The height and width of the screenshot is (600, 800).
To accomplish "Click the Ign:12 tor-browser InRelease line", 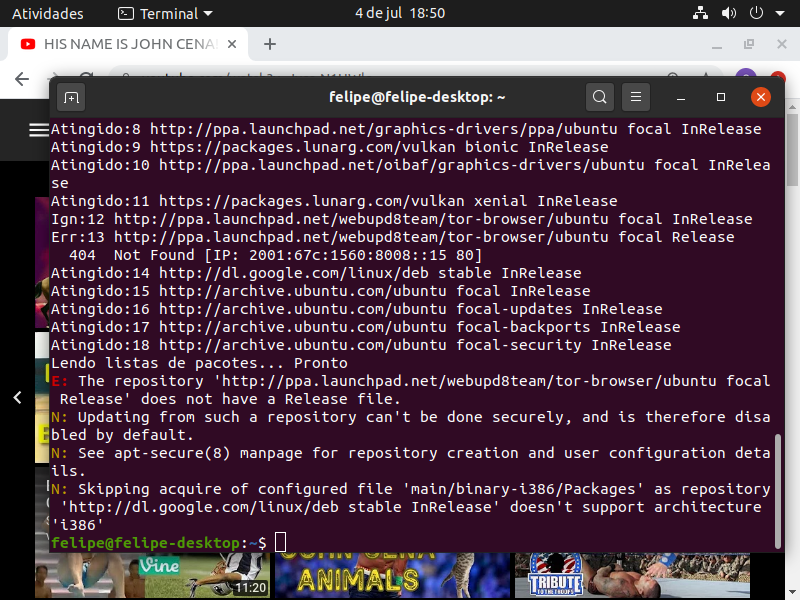I will 402,219.
